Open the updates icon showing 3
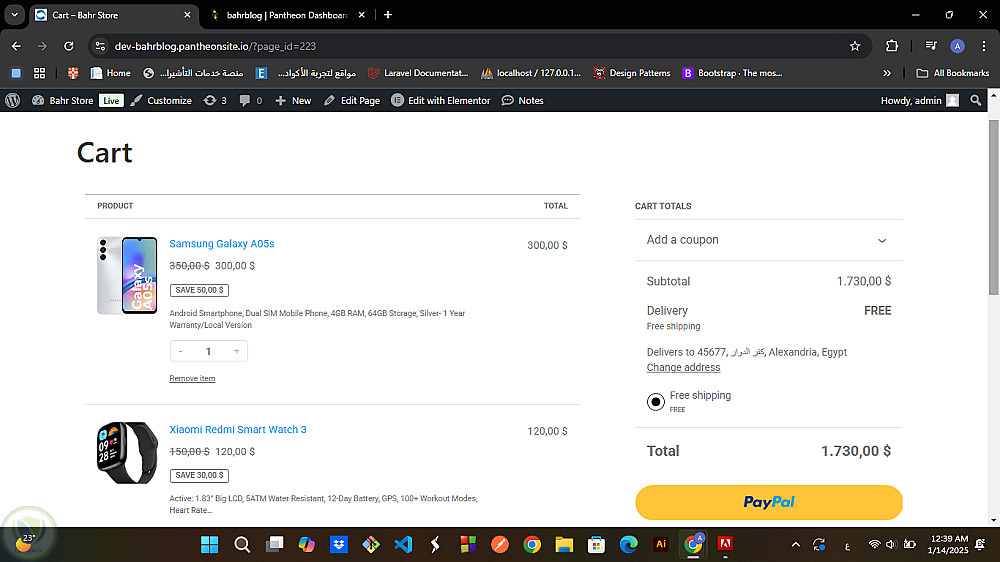Image resolution: width=1000 pixels, height=562 pixels. tap(215, 100)
